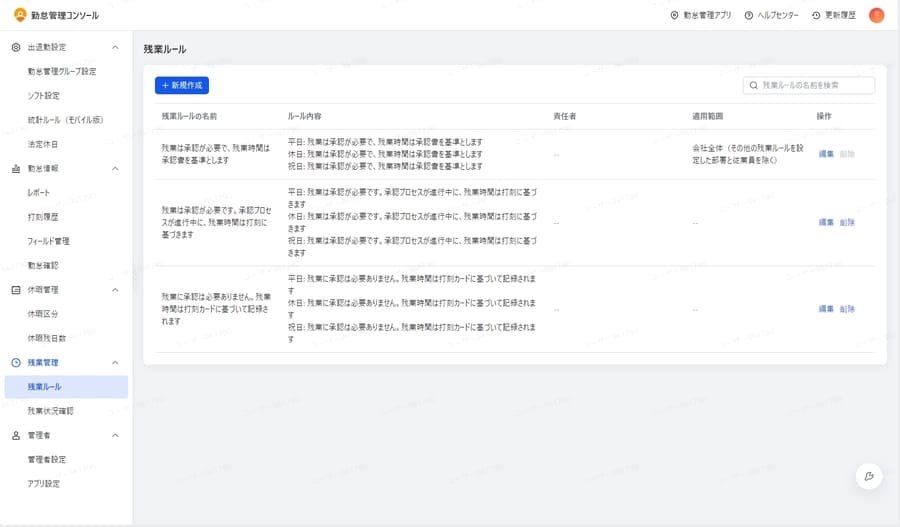Click the ルール内容 column header
The height and width of the screenshot is (527, 900).
(305, 116)
